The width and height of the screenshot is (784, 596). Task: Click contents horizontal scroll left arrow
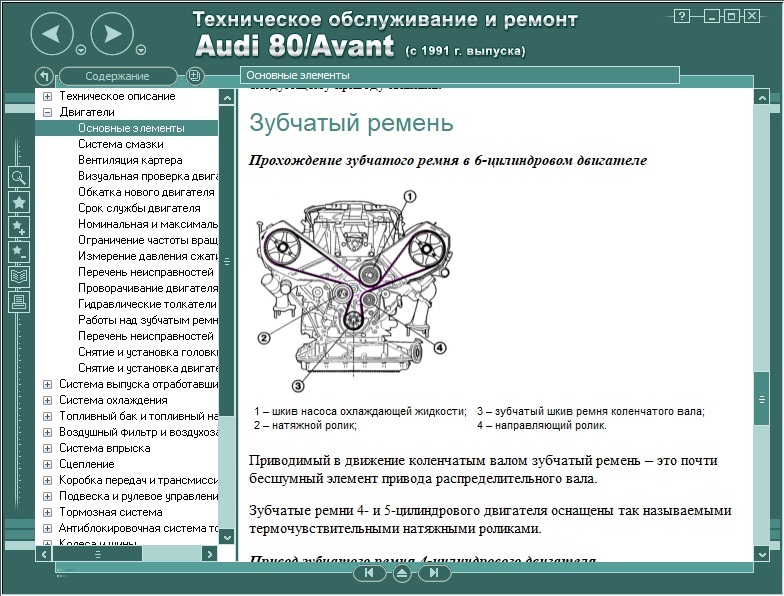pyautogui.click(x=44, y=554)
